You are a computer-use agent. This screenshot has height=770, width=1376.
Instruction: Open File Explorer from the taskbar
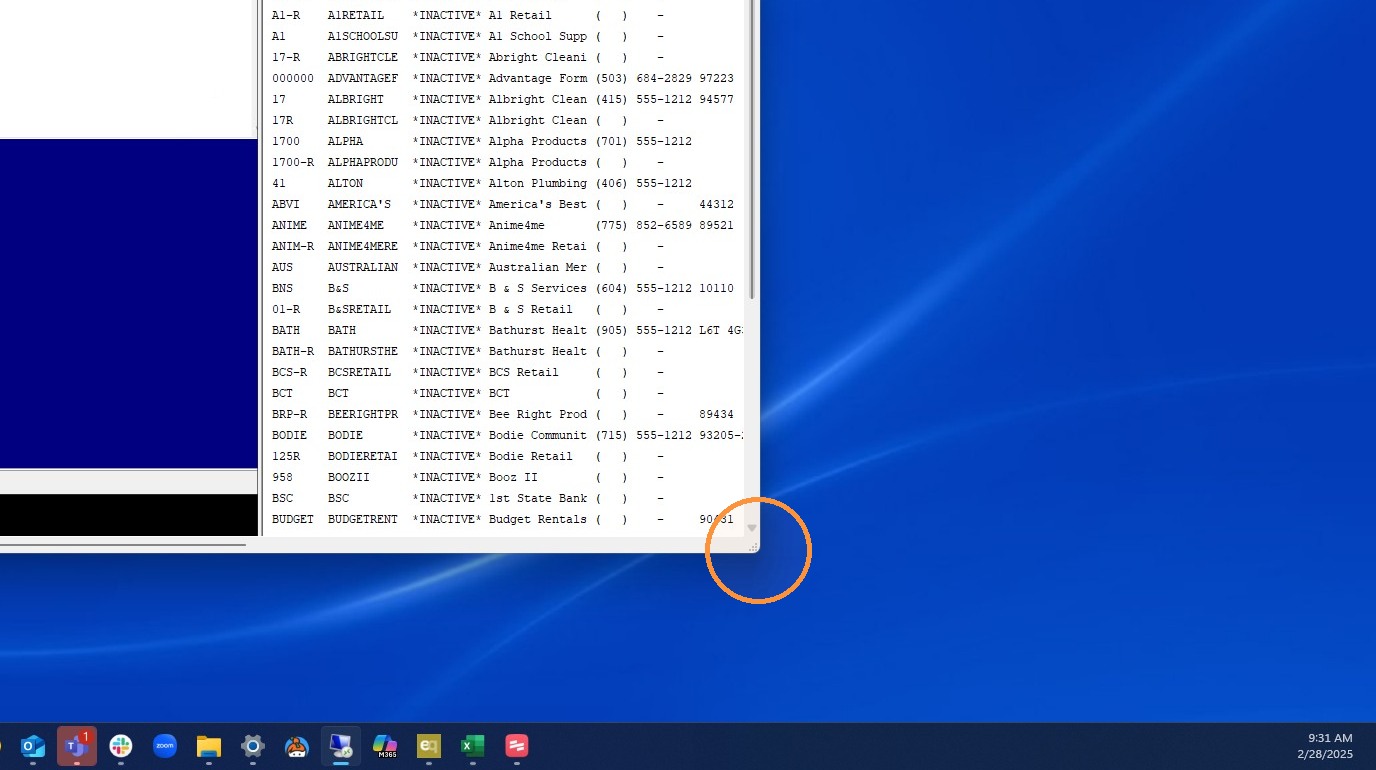tap(209, 746)
